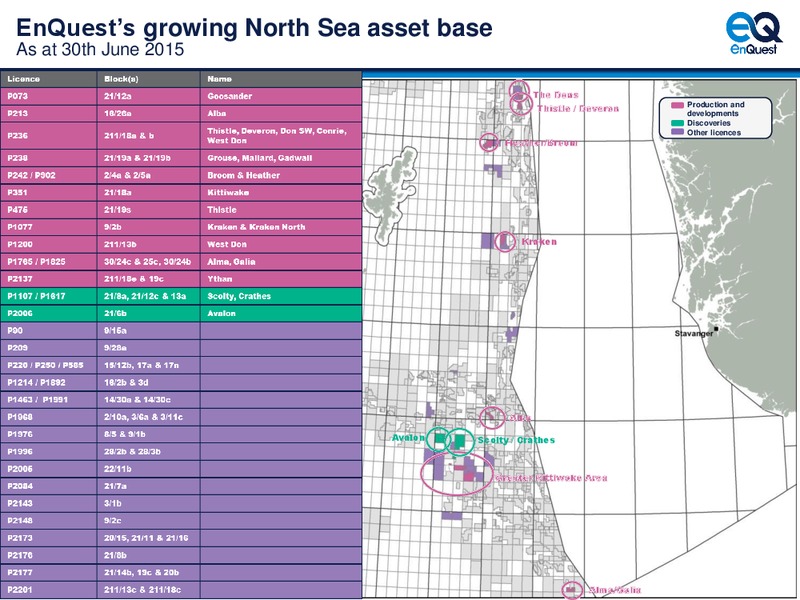Click the slide title "EnQuest's growing North Sea asset base"
The height and width of the screenshot is (600, 800).
click(x=254, y=28)
